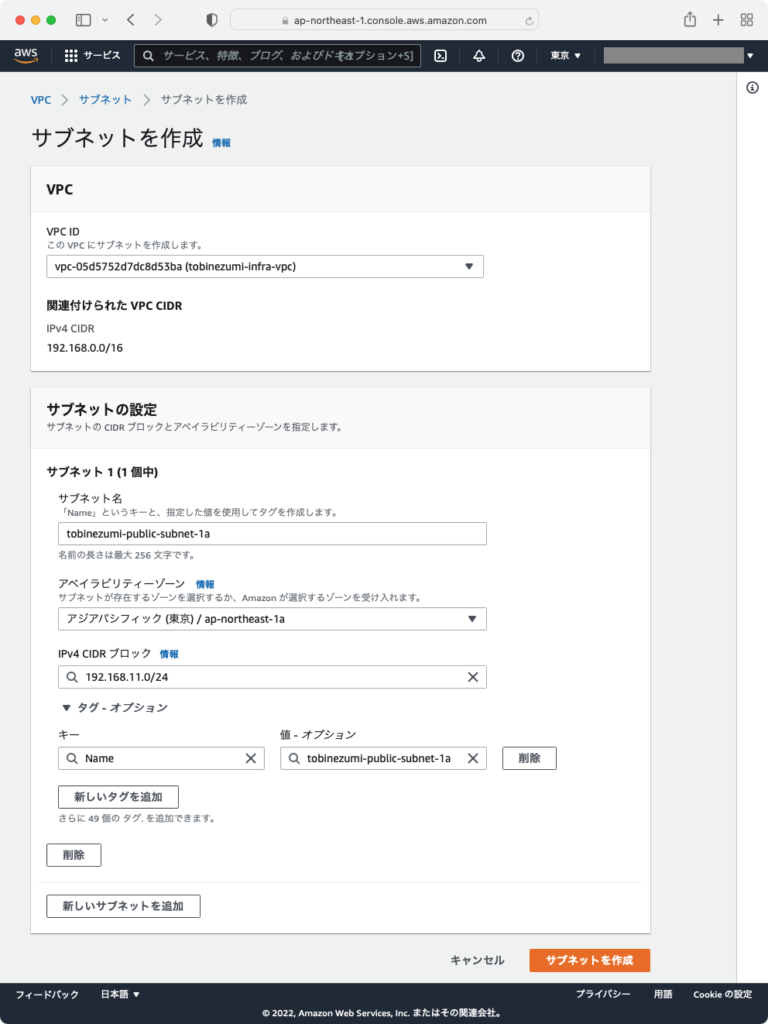Click 情報 link beside IPv4 CIDR block
This screenshot has height=1024, width=768.
[169, 654]
